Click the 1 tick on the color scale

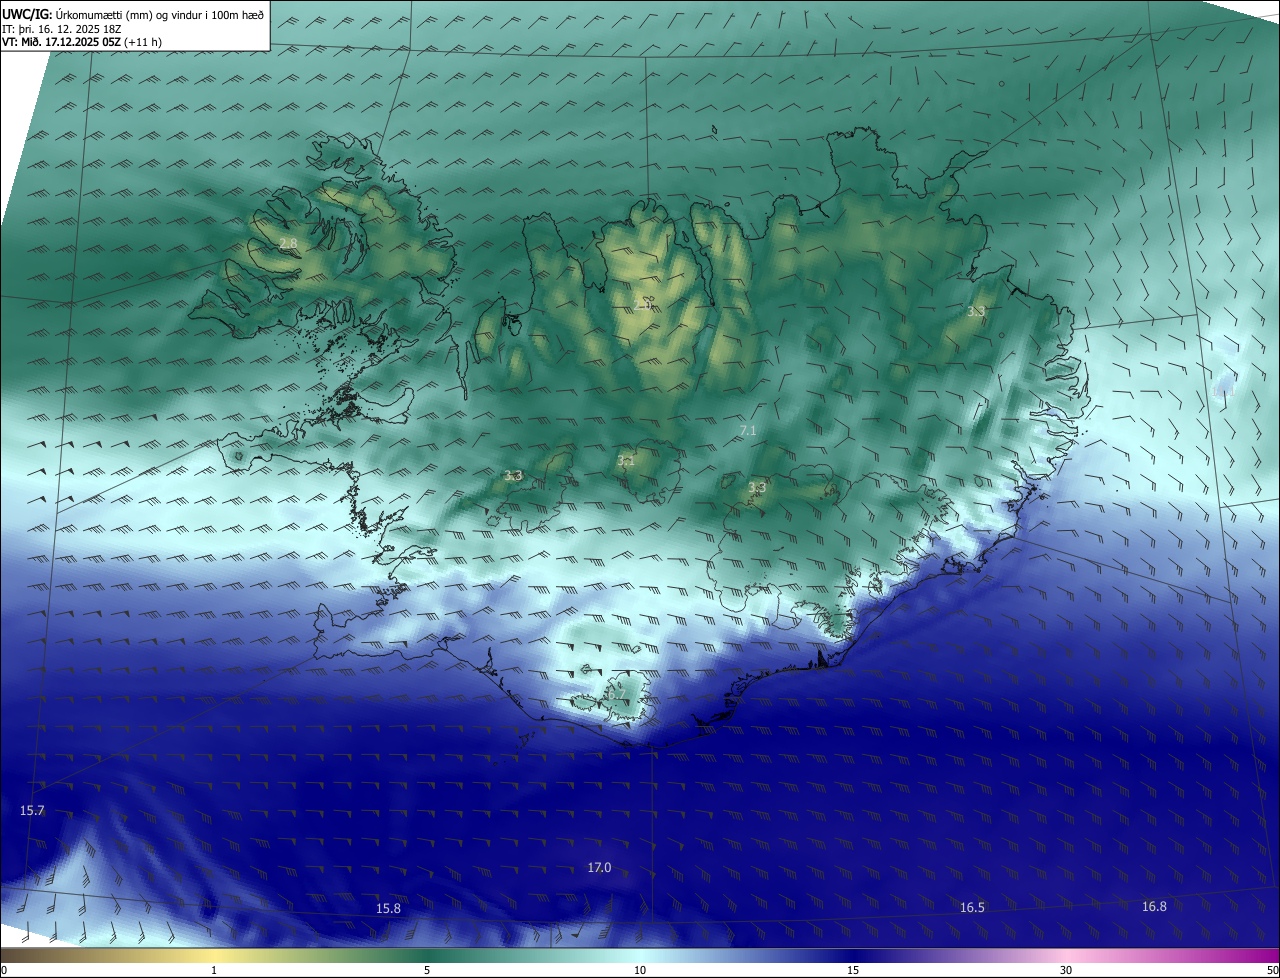[215, 971]
